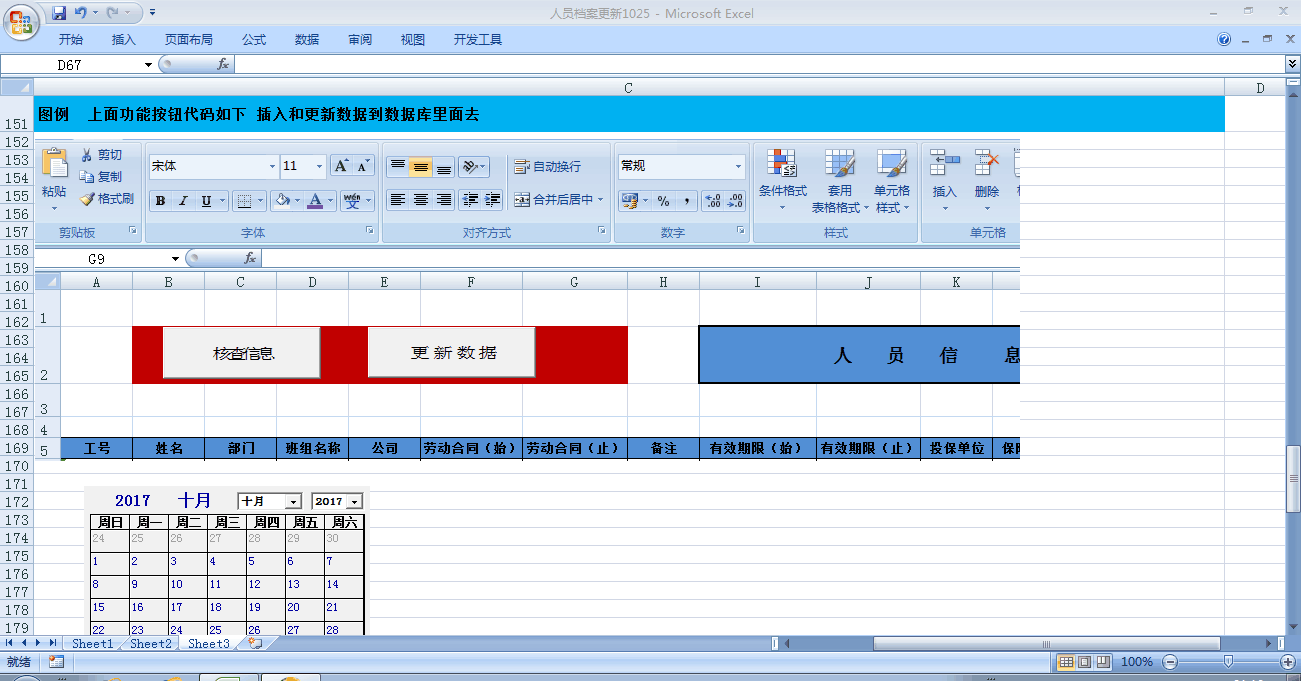1301x681 pixels.
Task: Save the workbook from quick access toolbar
Action: click(x=59, y=13)
